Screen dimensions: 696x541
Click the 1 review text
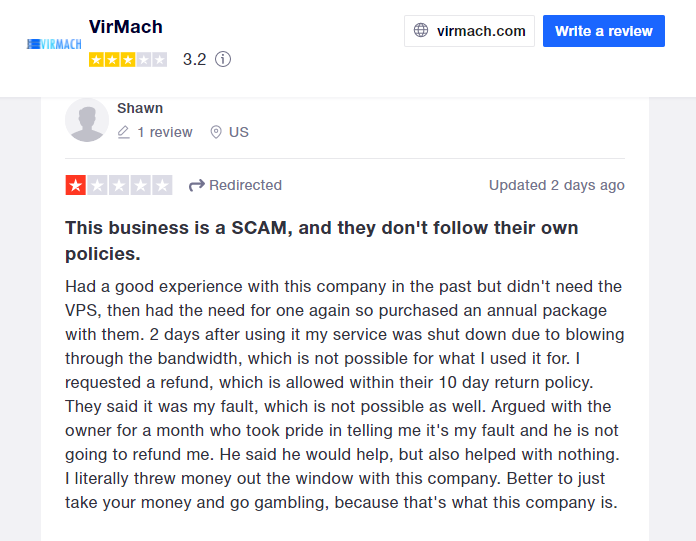[165, 132]
